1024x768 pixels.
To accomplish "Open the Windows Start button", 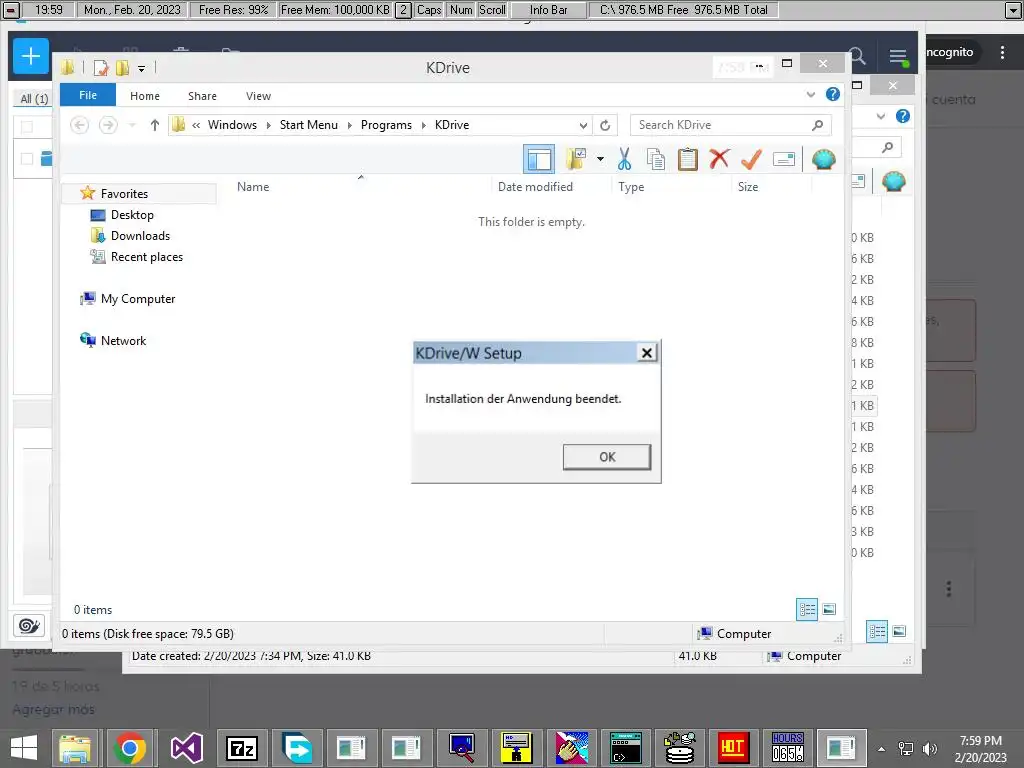I will pos(24,748).
